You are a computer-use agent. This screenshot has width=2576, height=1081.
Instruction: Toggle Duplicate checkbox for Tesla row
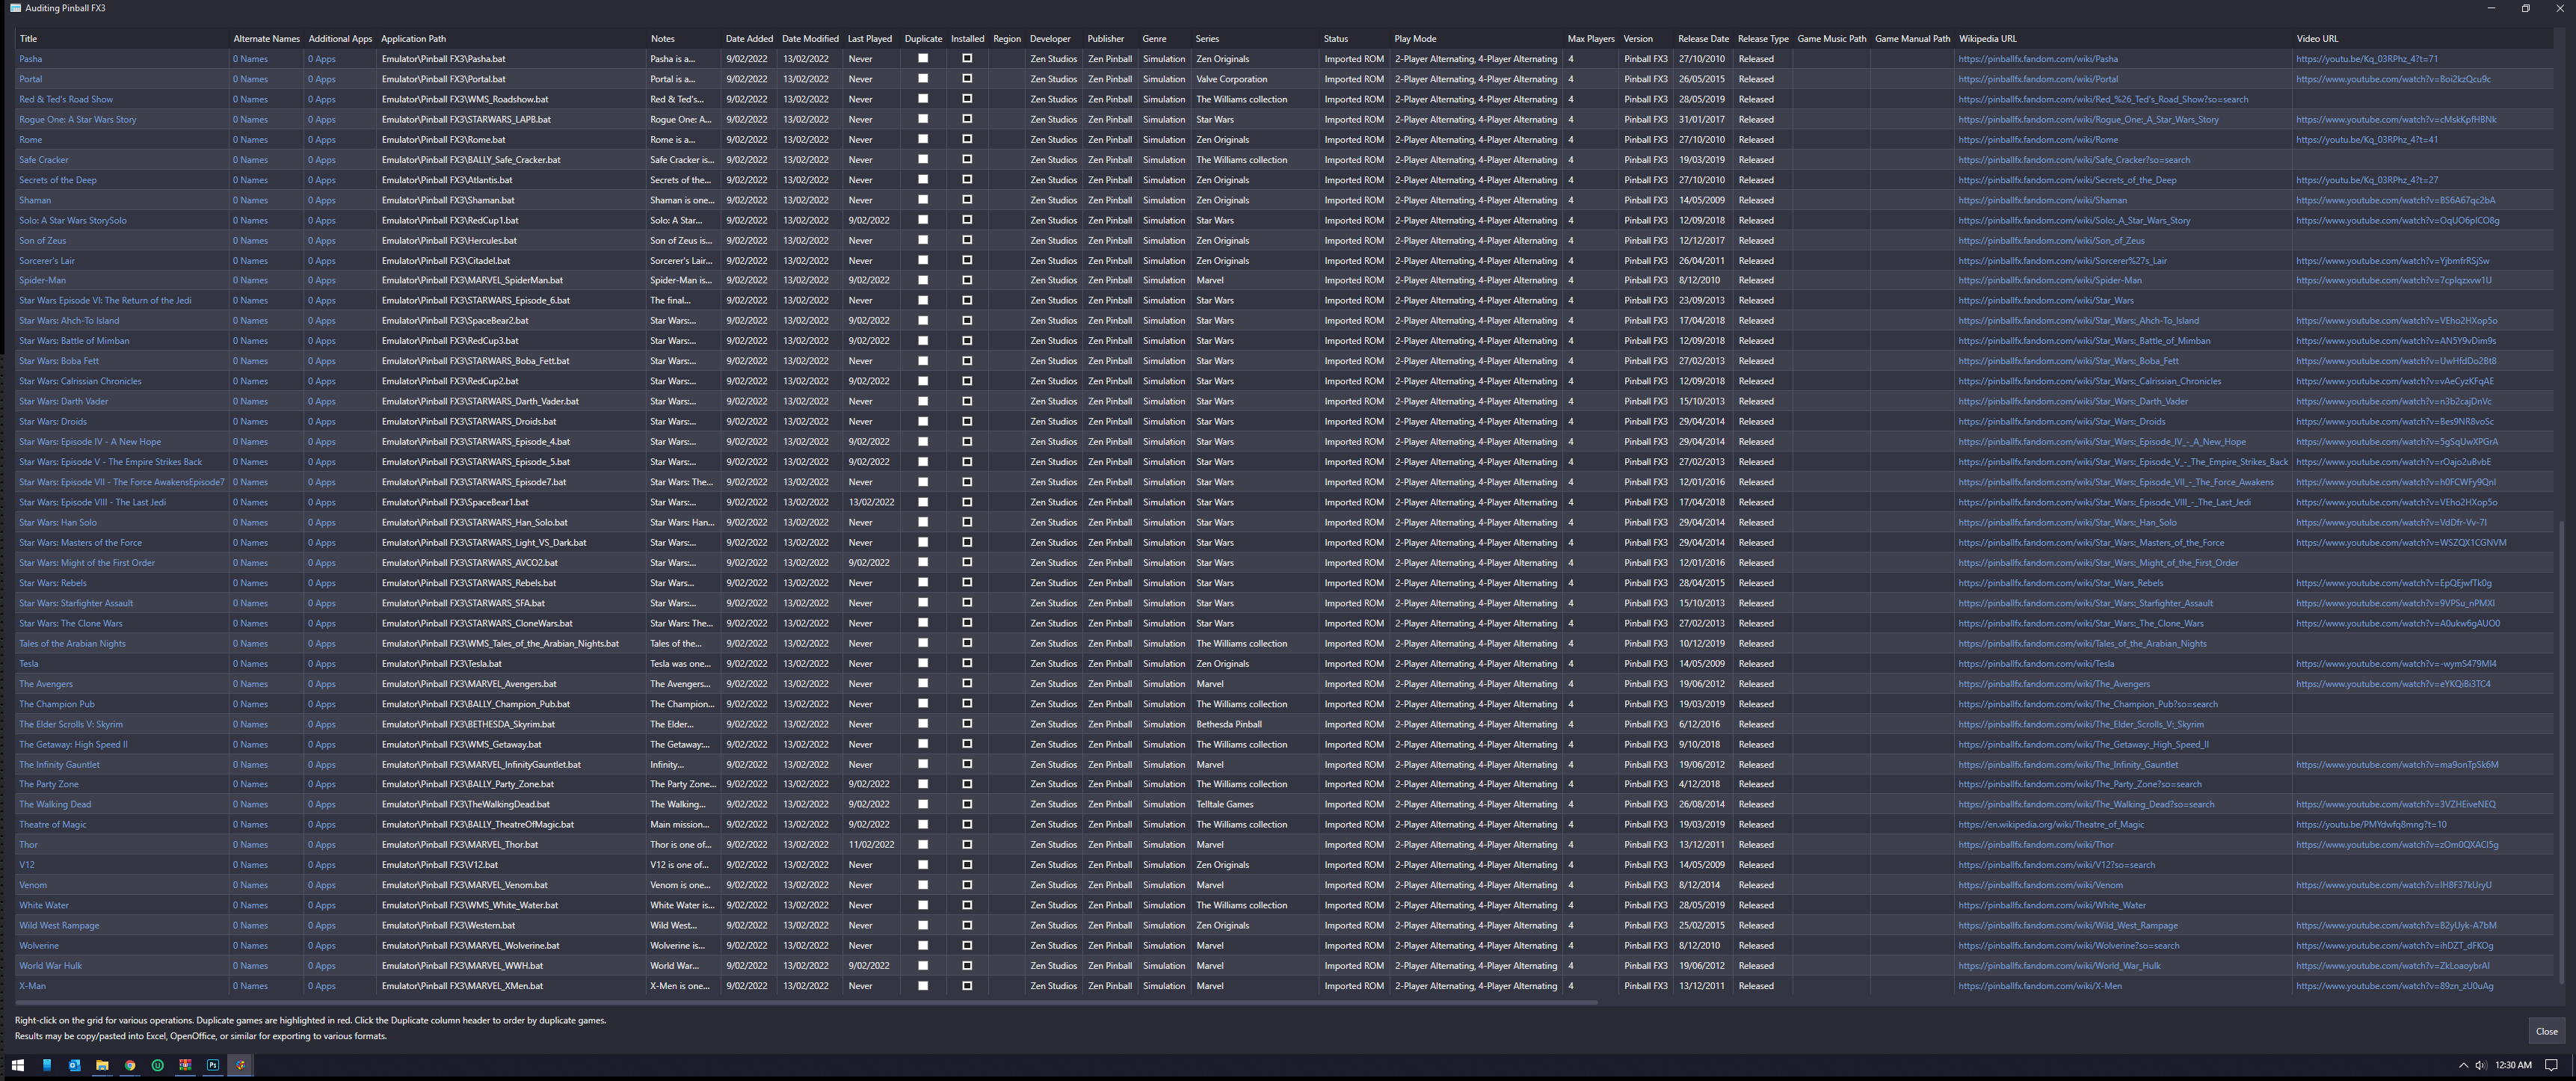(x=923, y=663)
